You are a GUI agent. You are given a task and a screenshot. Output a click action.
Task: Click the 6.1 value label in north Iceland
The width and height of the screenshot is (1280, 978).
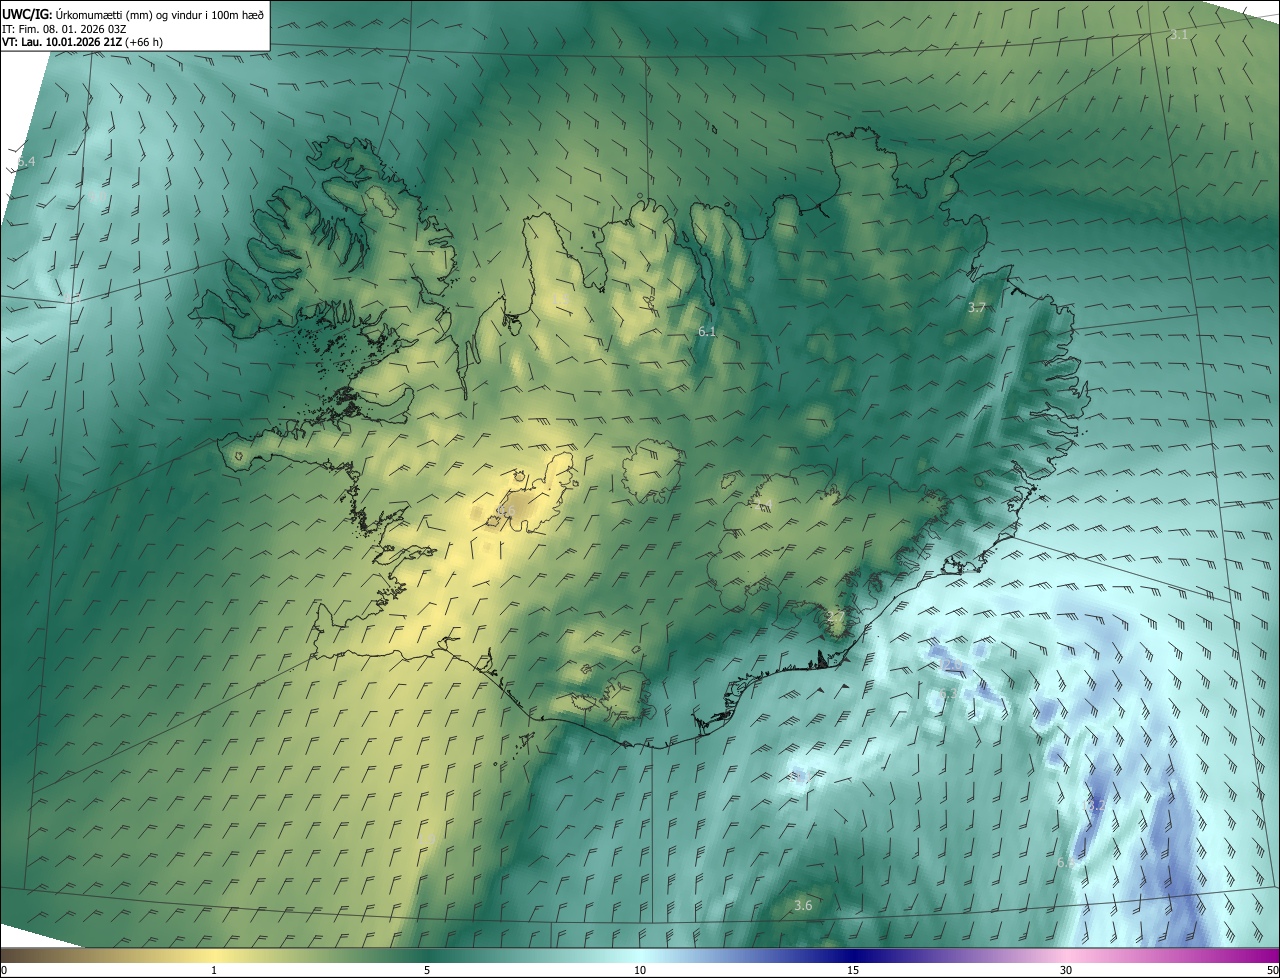point(706,331)
